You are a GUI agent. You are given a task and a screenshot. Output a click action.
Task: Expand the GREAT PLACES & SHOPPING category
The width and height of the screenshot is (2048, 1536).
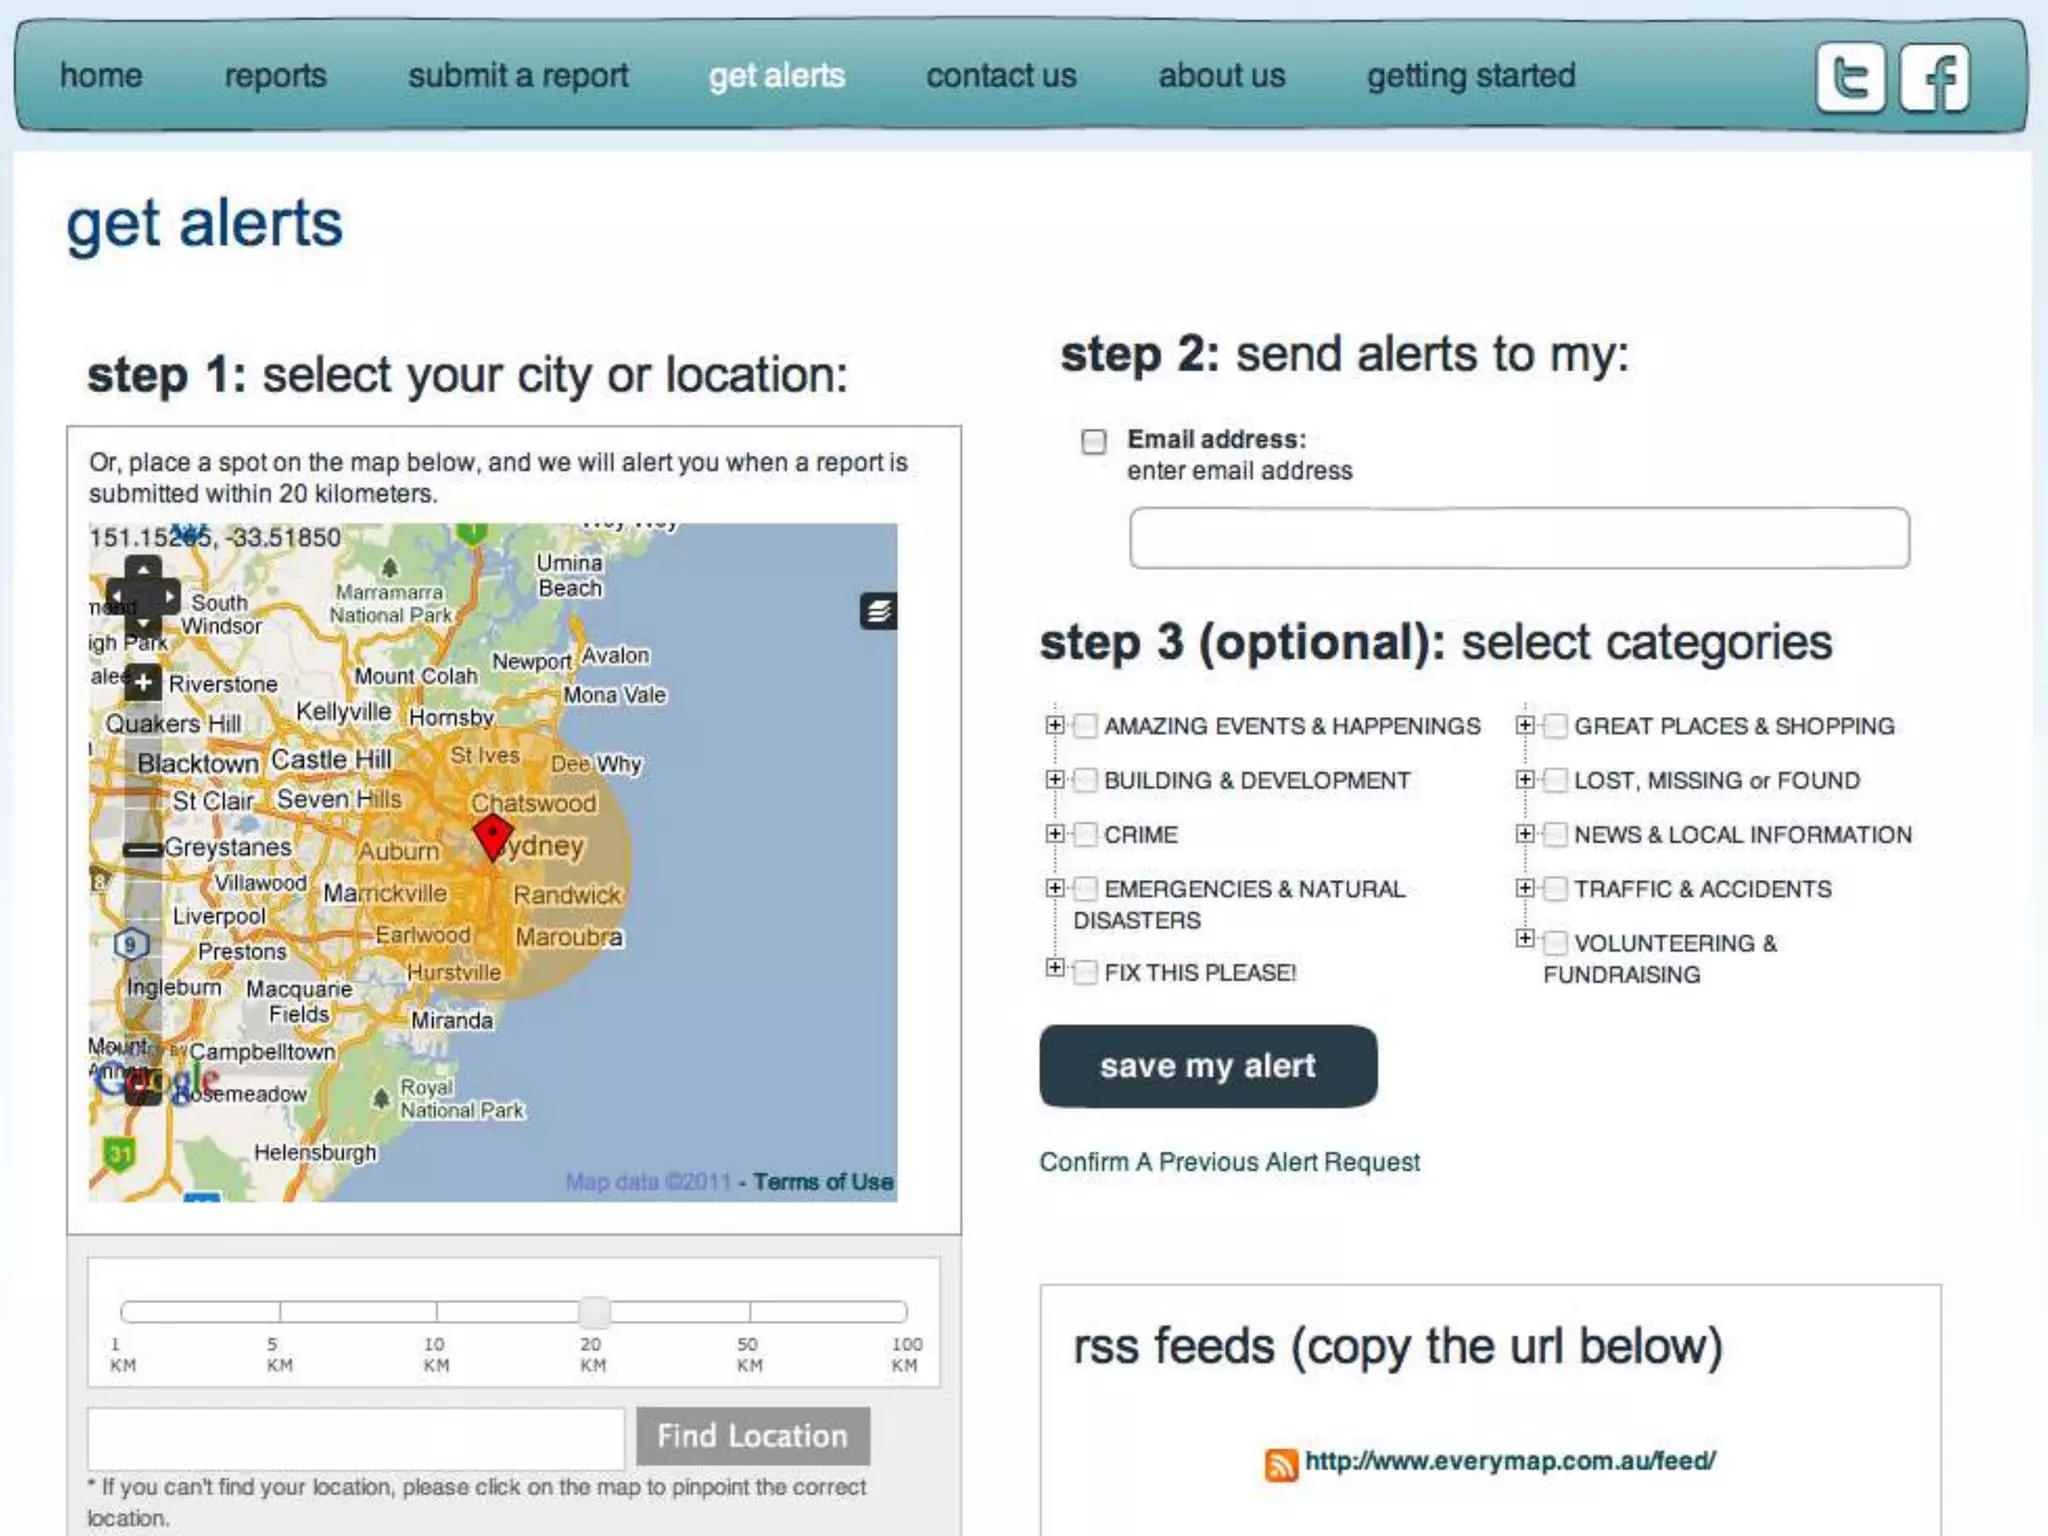coord(1524,725)
